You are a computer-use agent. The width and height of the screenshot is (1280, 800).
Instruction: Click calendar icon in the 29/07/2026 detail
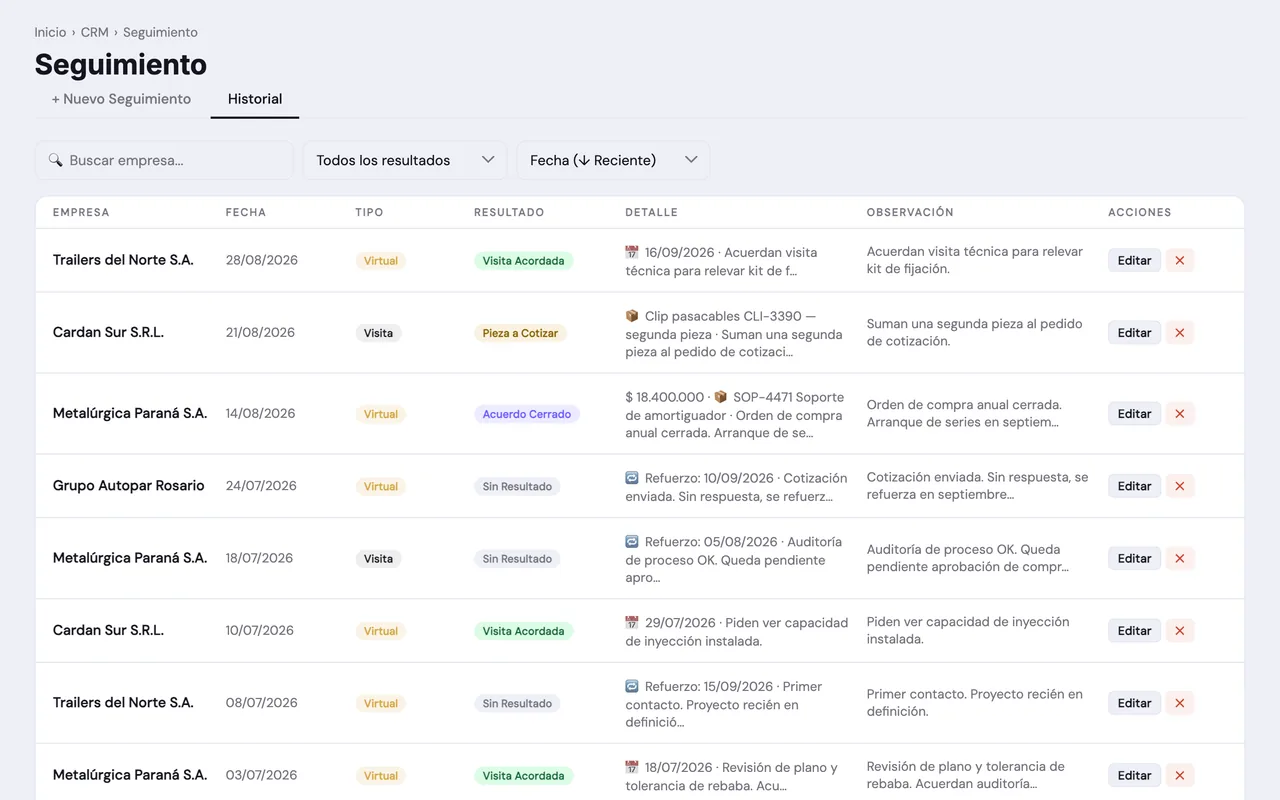coord(632,622)
